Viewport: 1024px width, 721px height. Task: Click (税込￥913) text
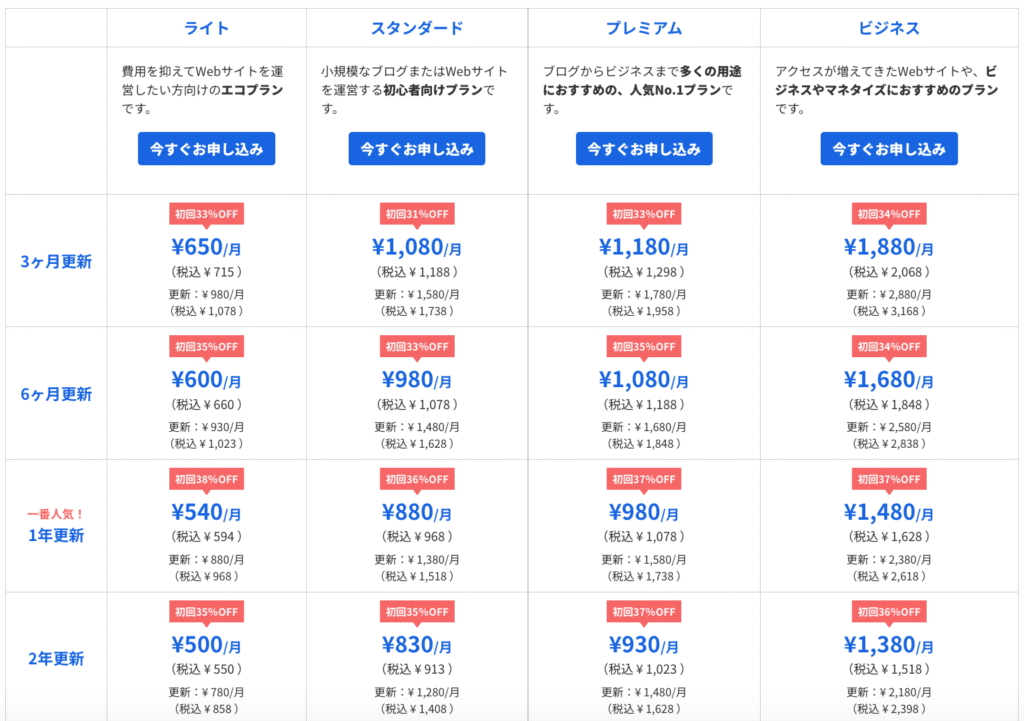[x=417, y=669]
